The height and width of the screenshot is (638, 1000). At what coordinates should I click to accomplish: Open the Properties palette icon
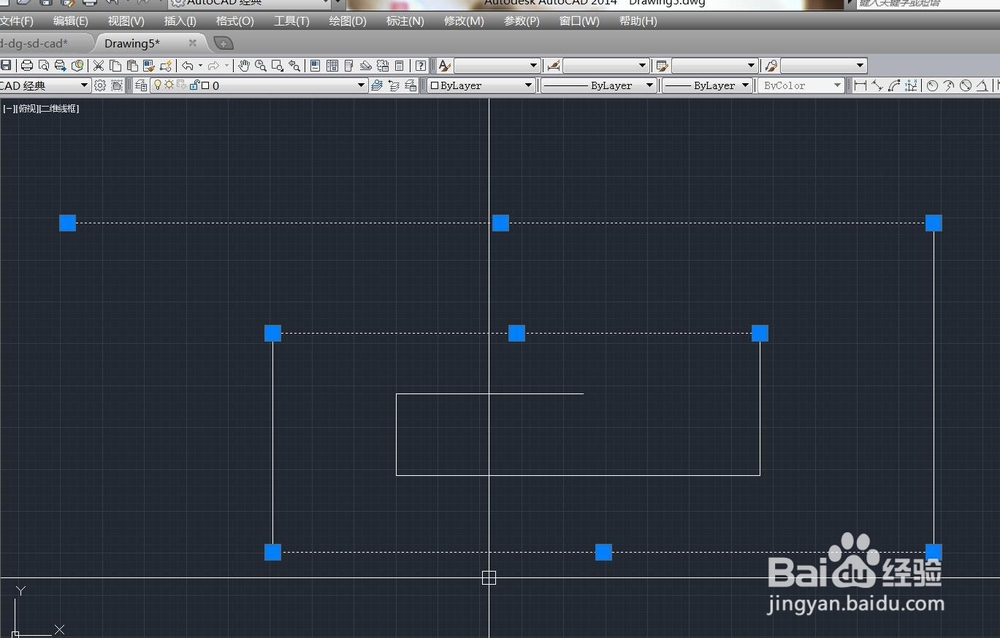pos(315,65)
